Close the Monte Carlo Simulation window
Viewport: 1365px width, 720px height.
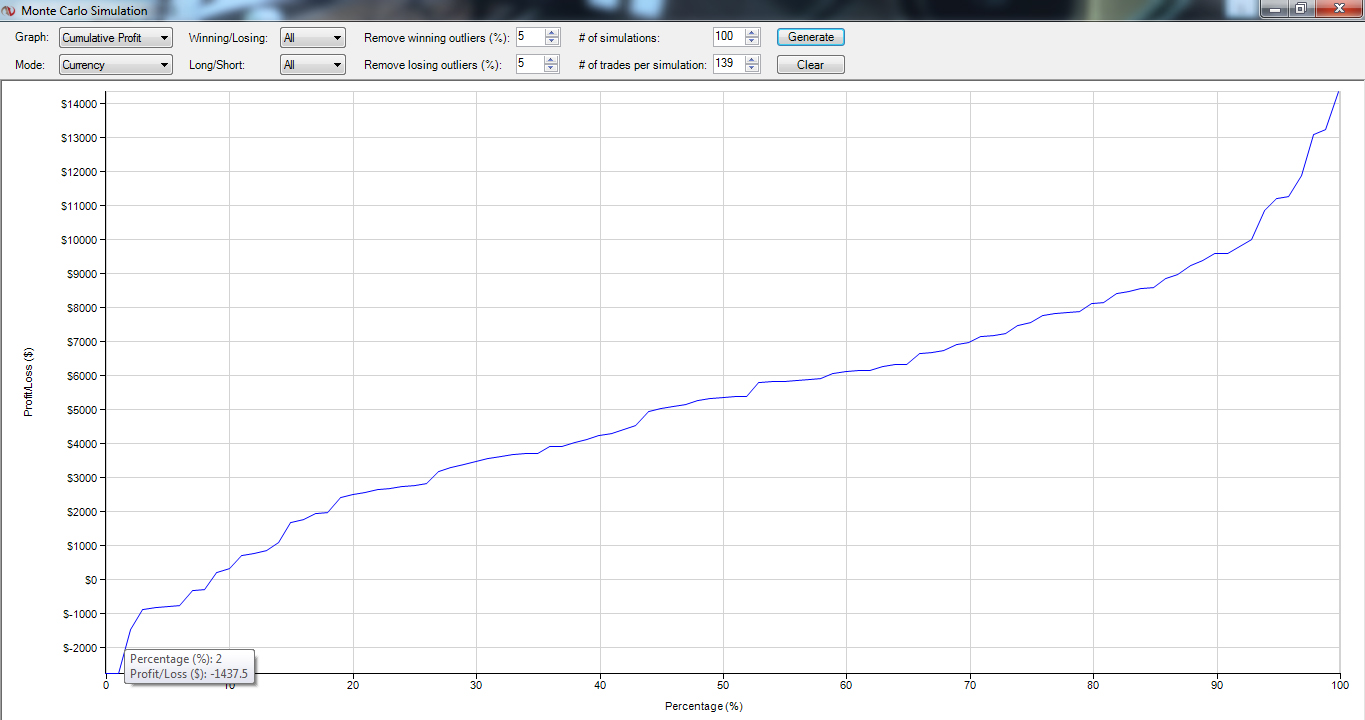pos(1337,9)
